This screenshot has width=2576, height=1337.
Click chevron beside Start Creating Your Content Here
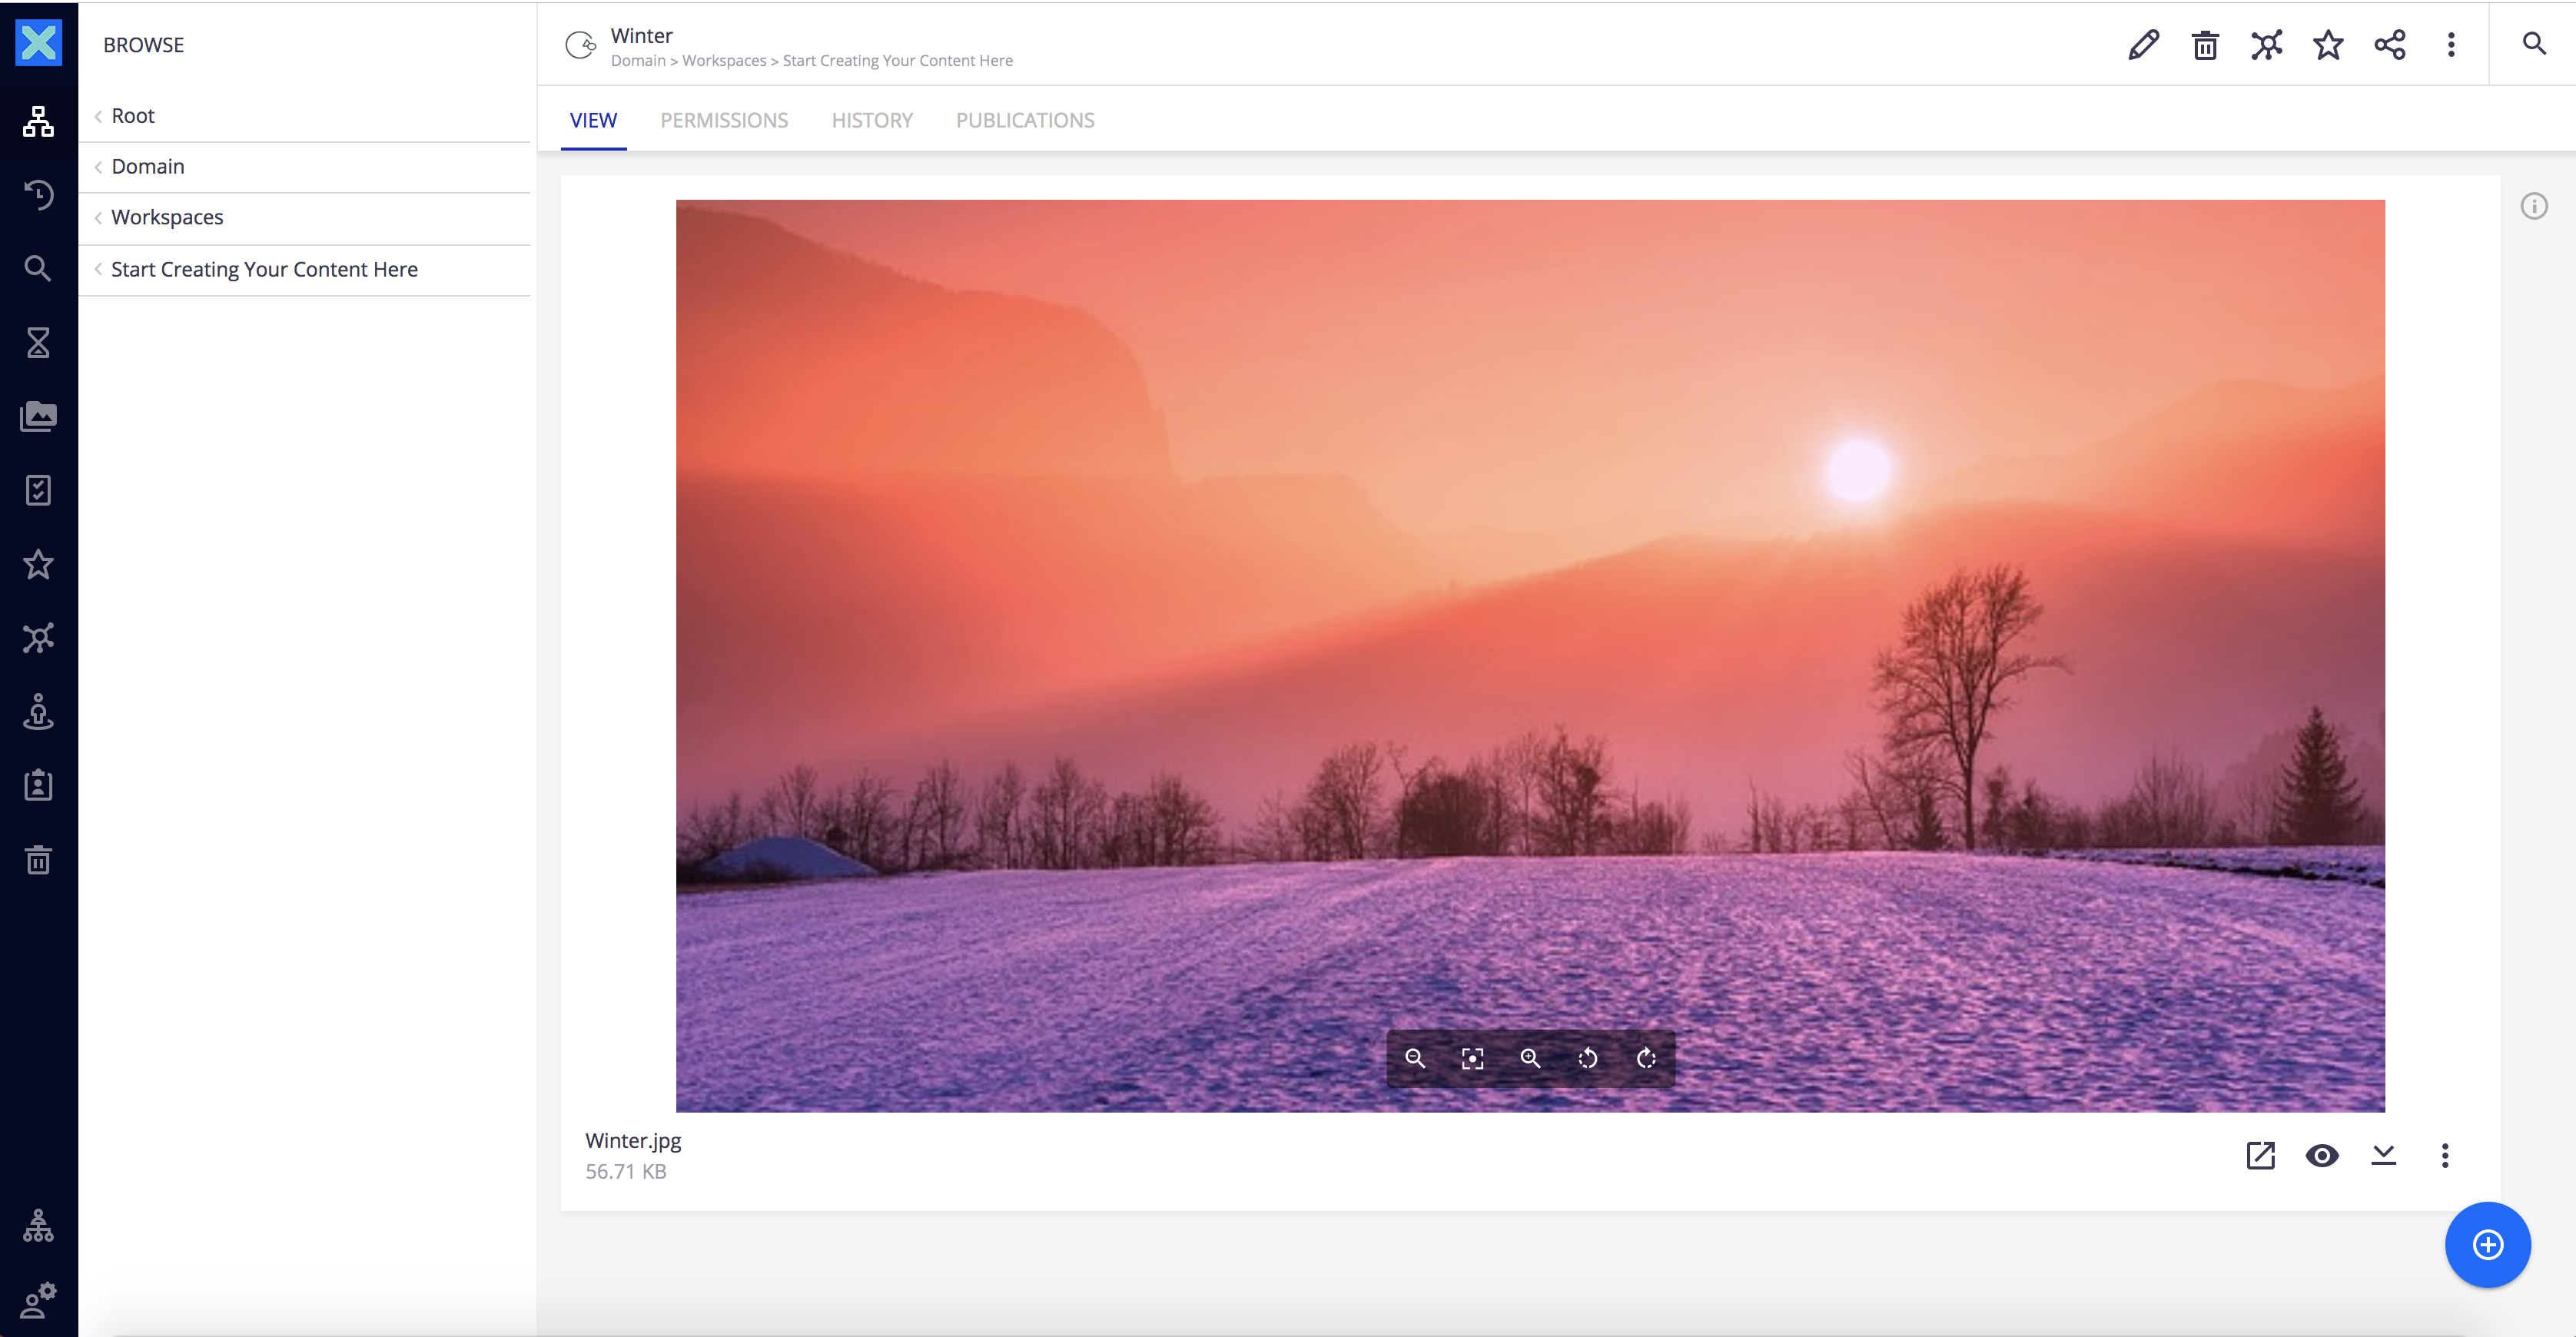pyautogui.click(x=98, y=270)
